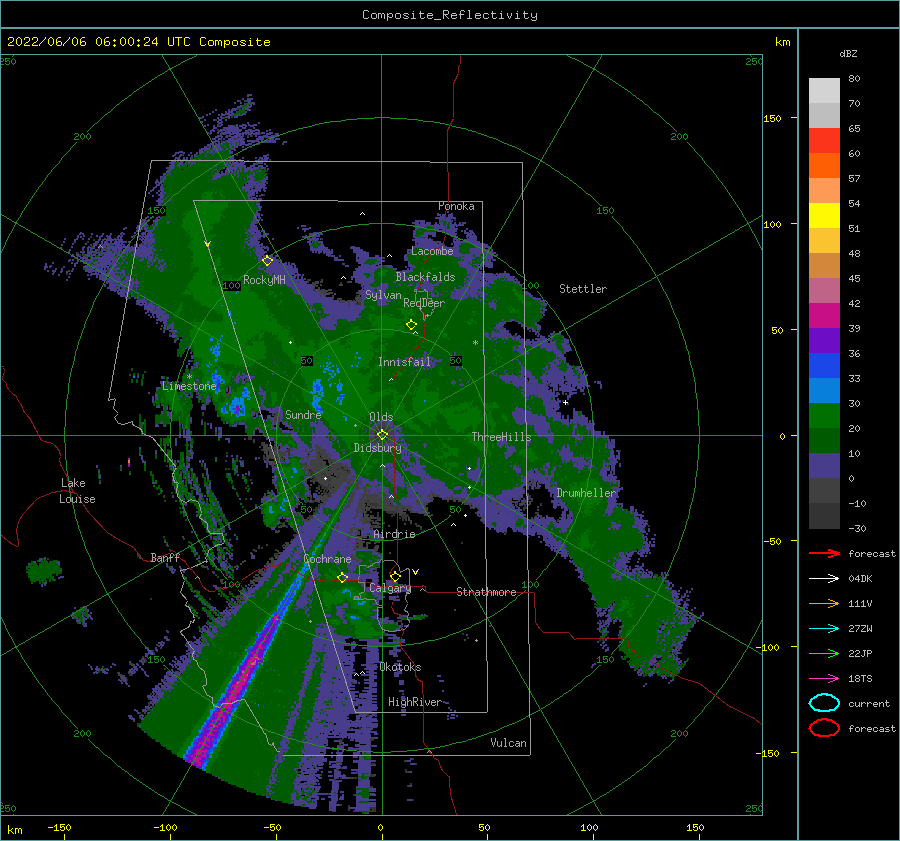The height and width of the screenshot is (841, 900).
Task: Click the -150 km tick on bottom axis
Action: tap(59, 827)
